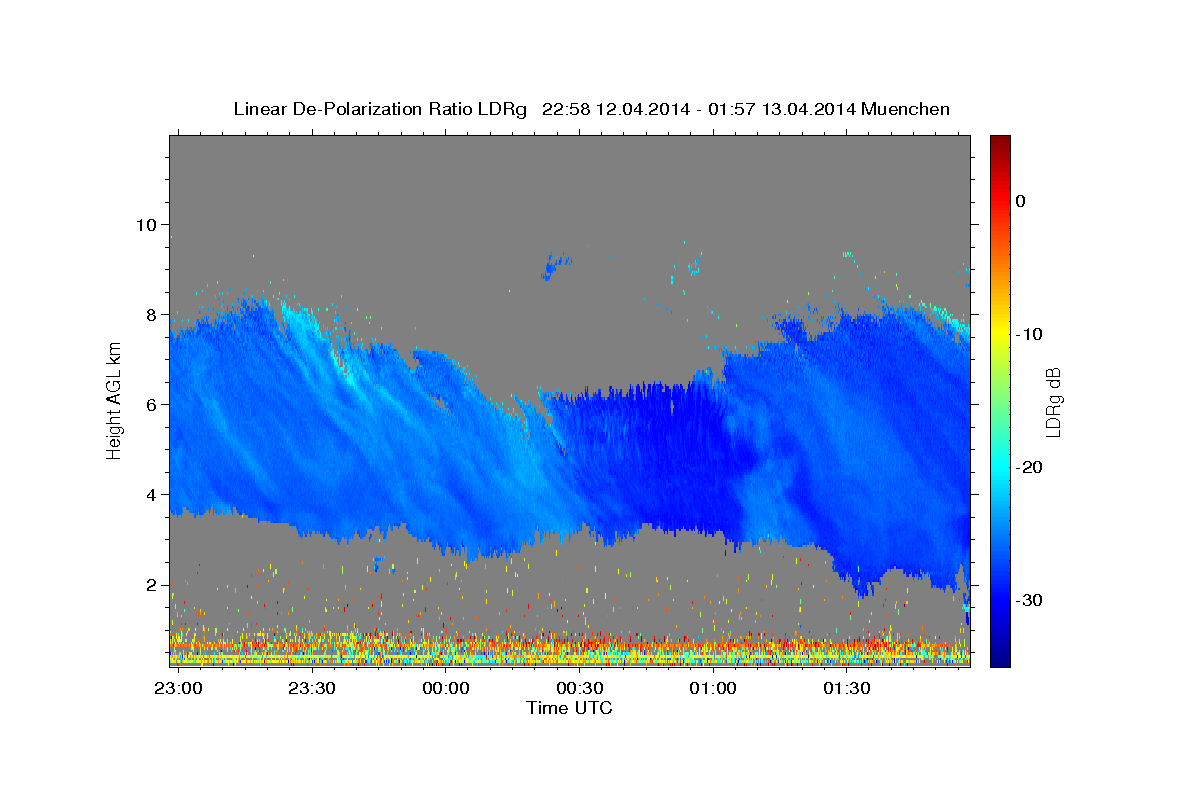
Task: Click the 23:00 time tick label
Action: point(179,688)
